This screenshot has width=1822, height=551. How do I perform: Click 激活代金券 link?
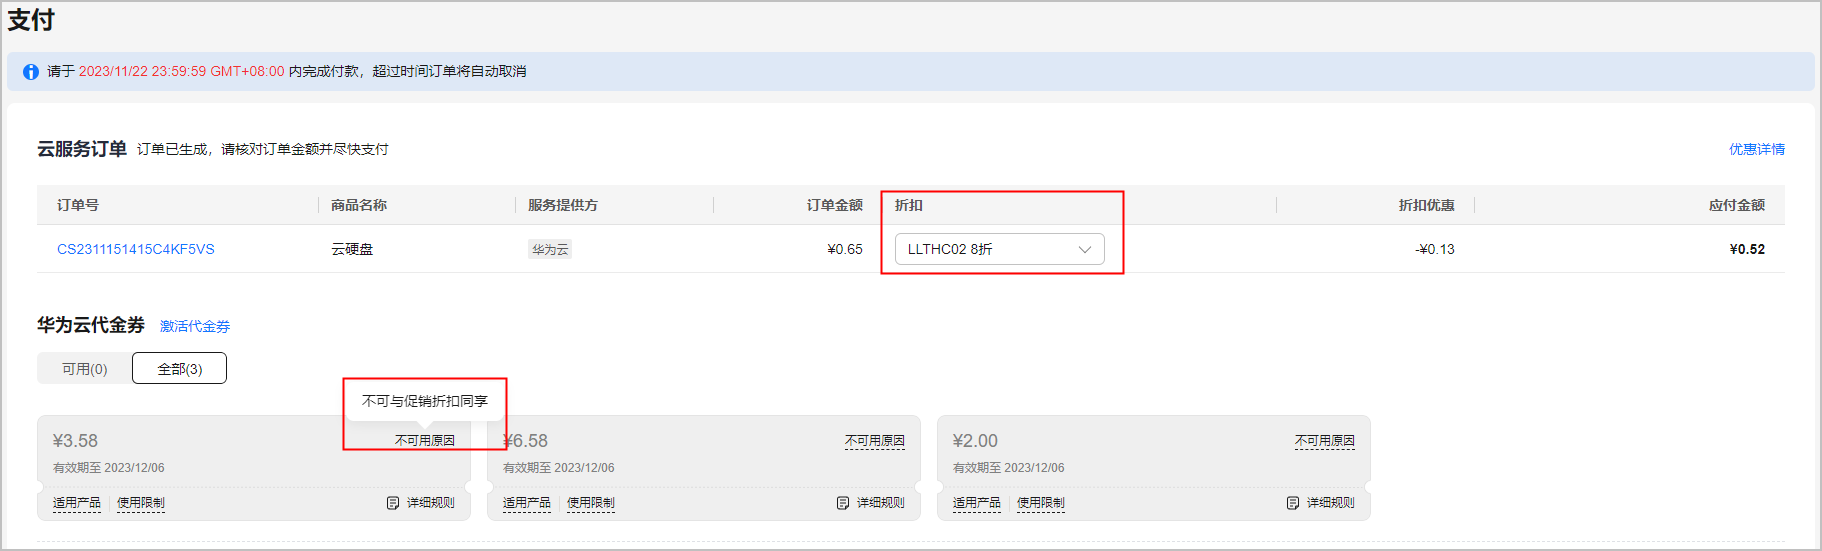click(x=195, y=326)
